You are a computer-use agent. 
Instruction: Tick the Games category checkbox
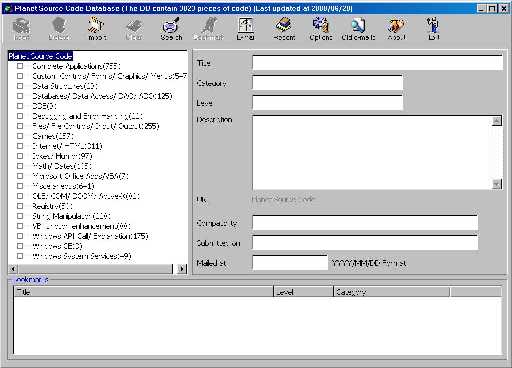pyautogui.click(x=20, y=136)
